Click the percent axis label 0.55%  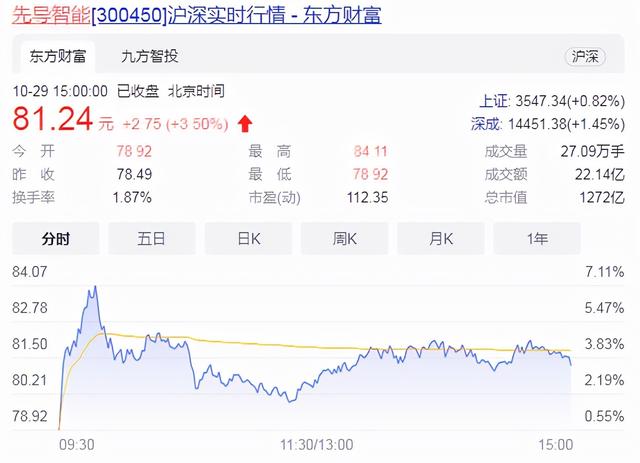[604, 416]
